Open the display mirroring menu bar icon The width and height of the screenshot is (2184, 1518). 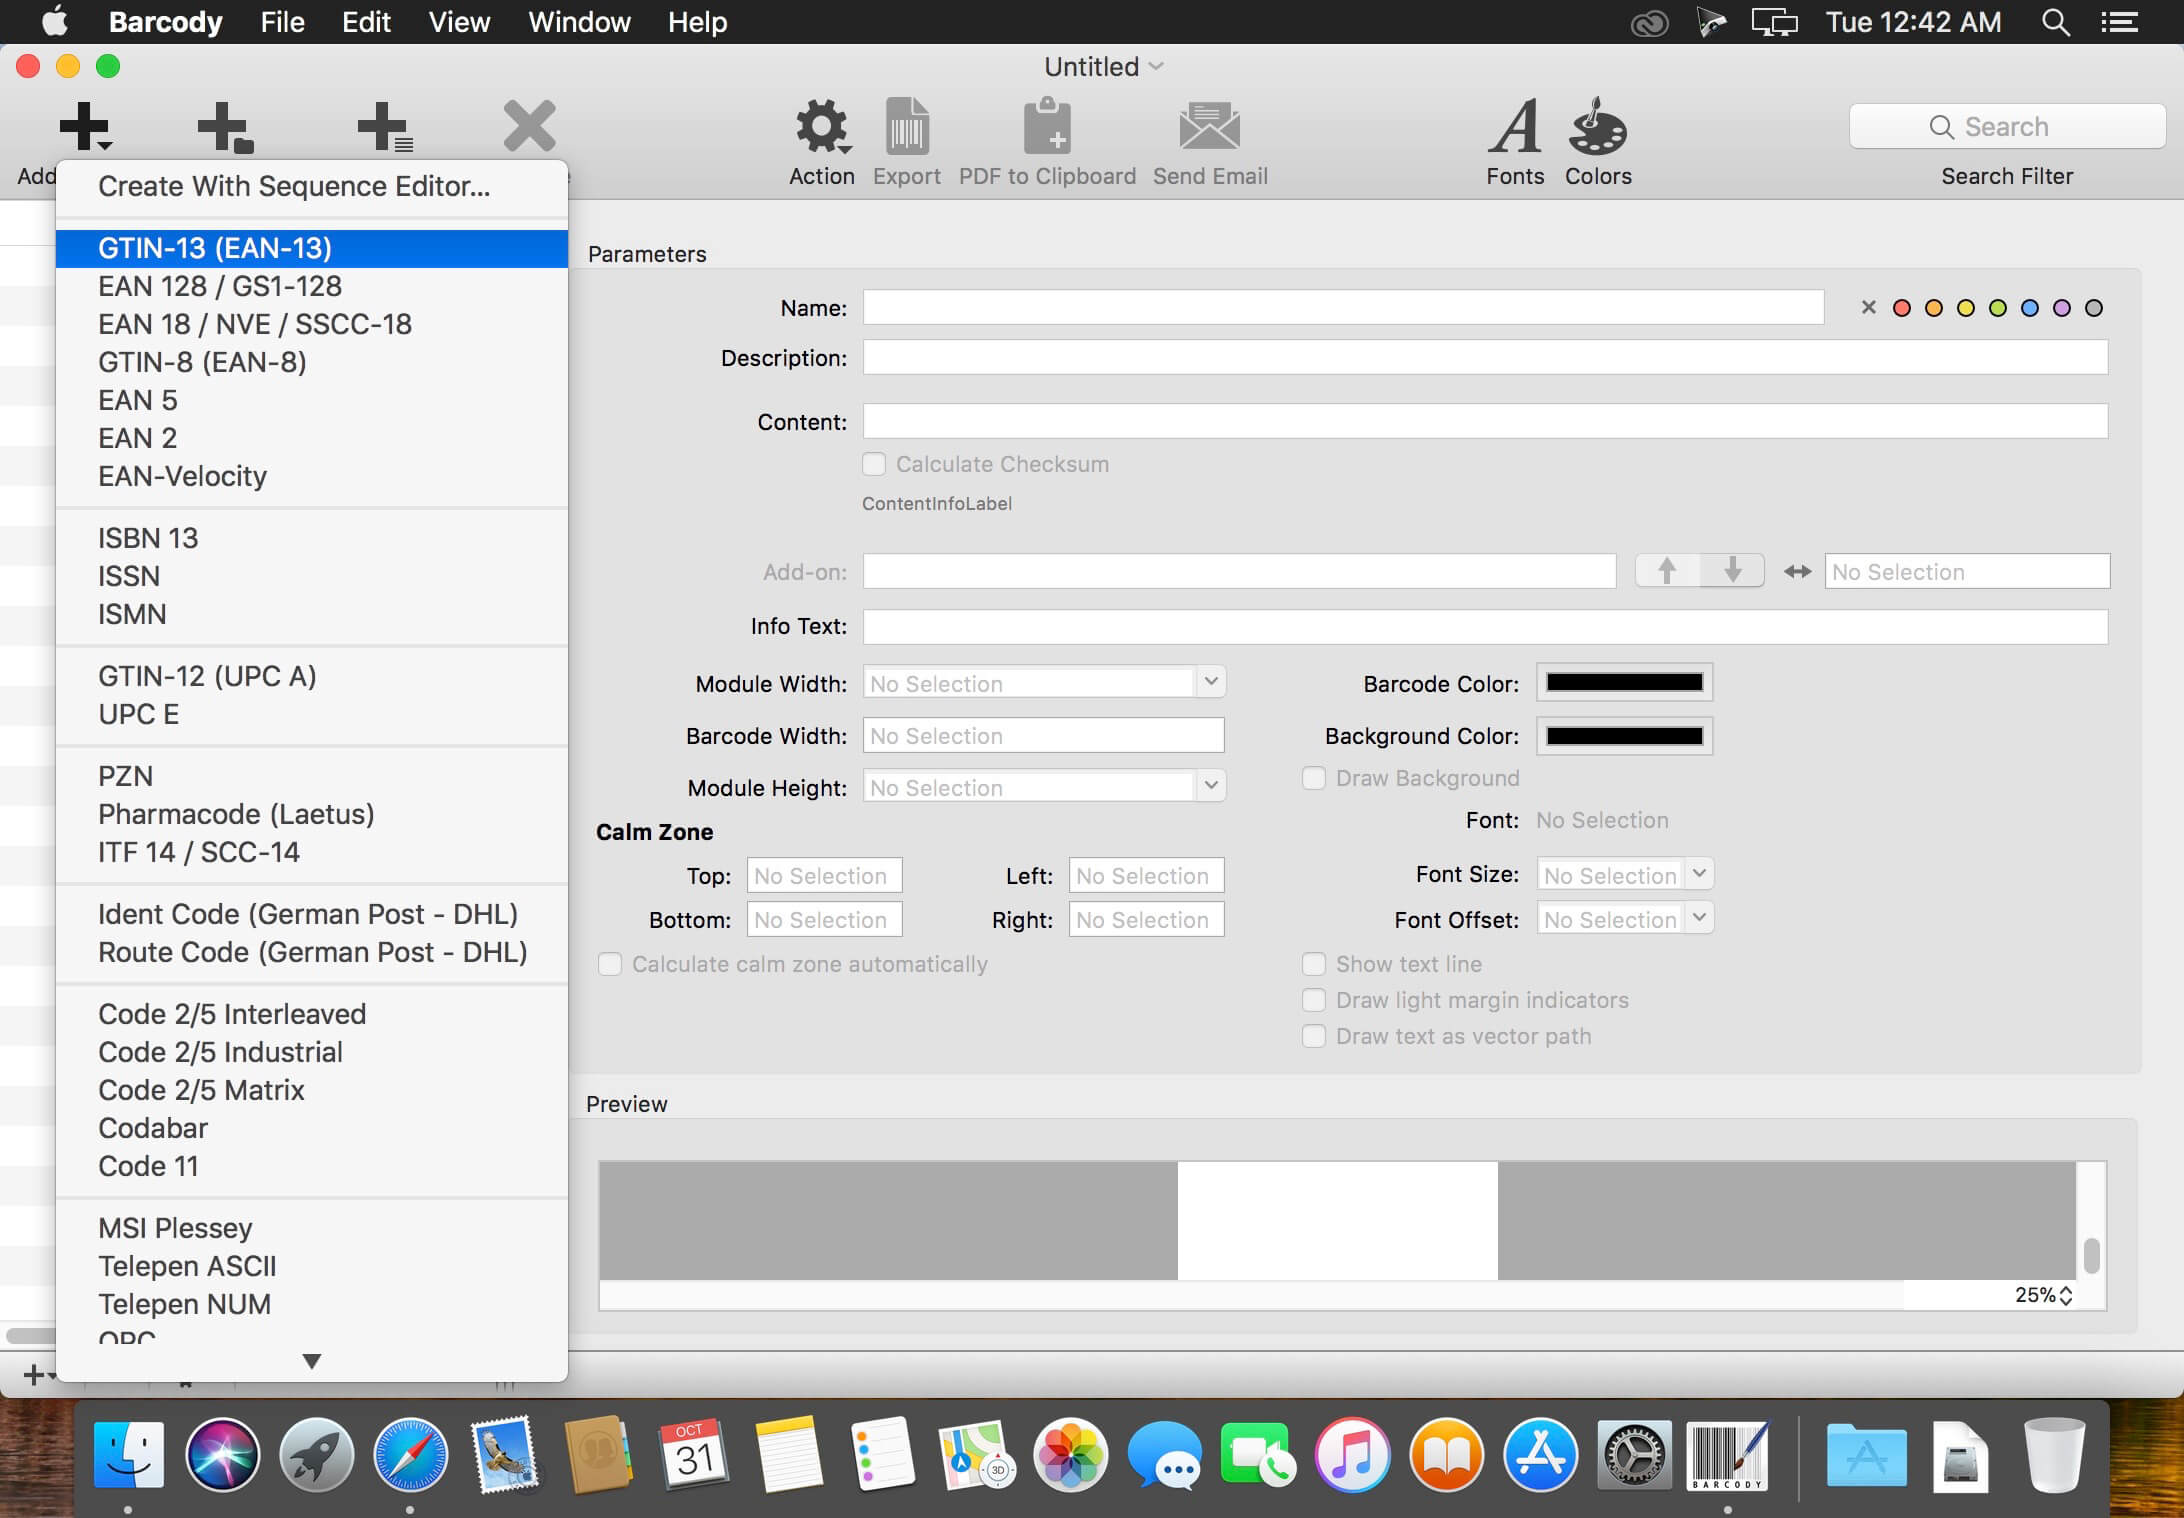1774,22
